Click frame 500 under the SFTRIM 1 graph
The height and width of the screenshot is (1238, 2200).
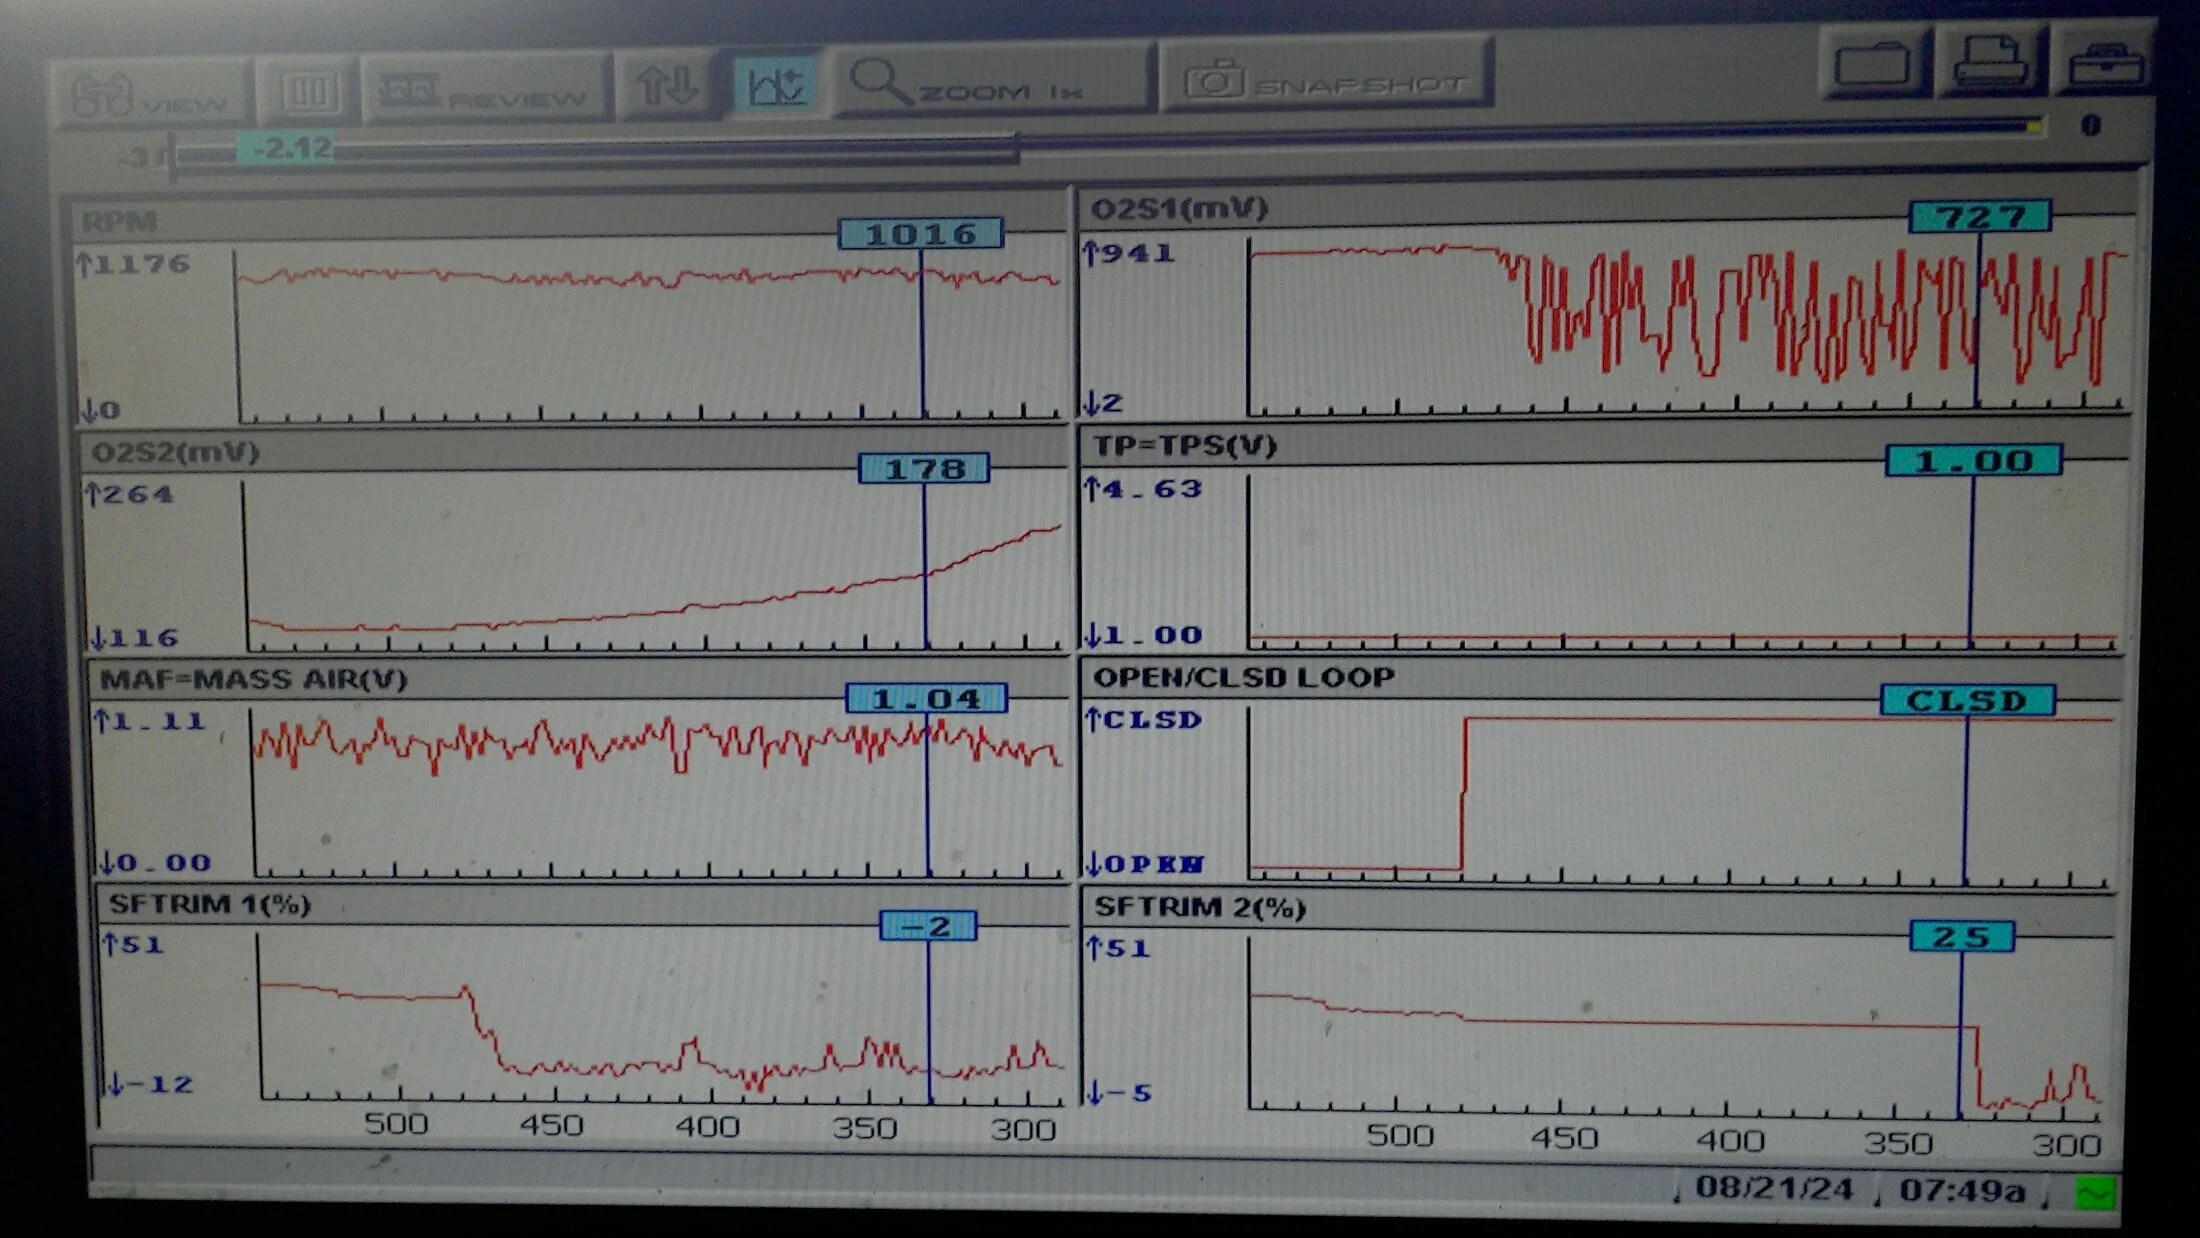[396, 1124]
